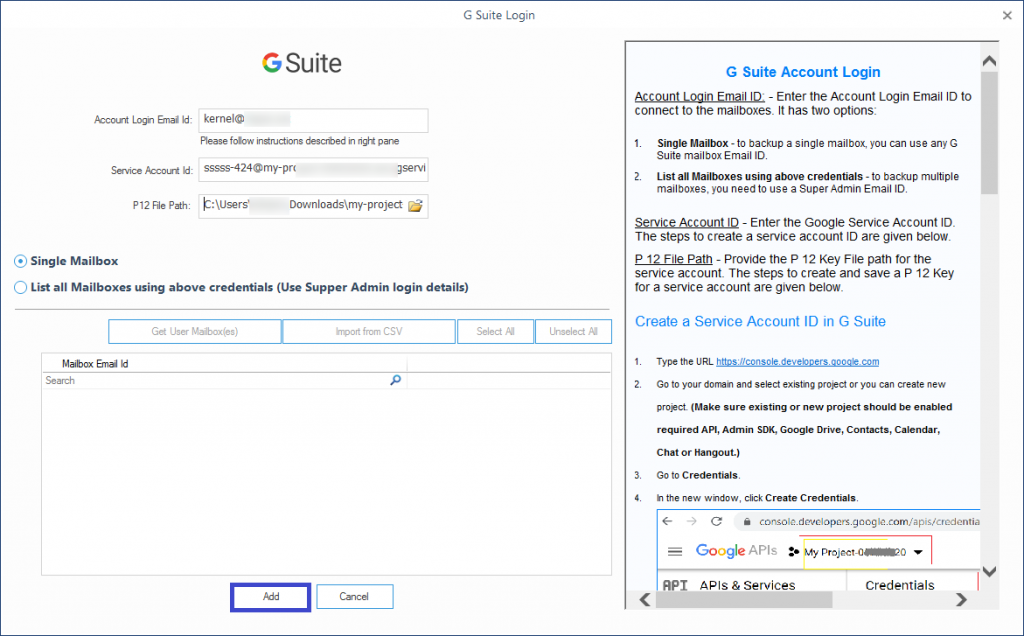Screen dimensions: 1024x636
Task: Click Credentials tab in embedded image
Action: [899, 585]
